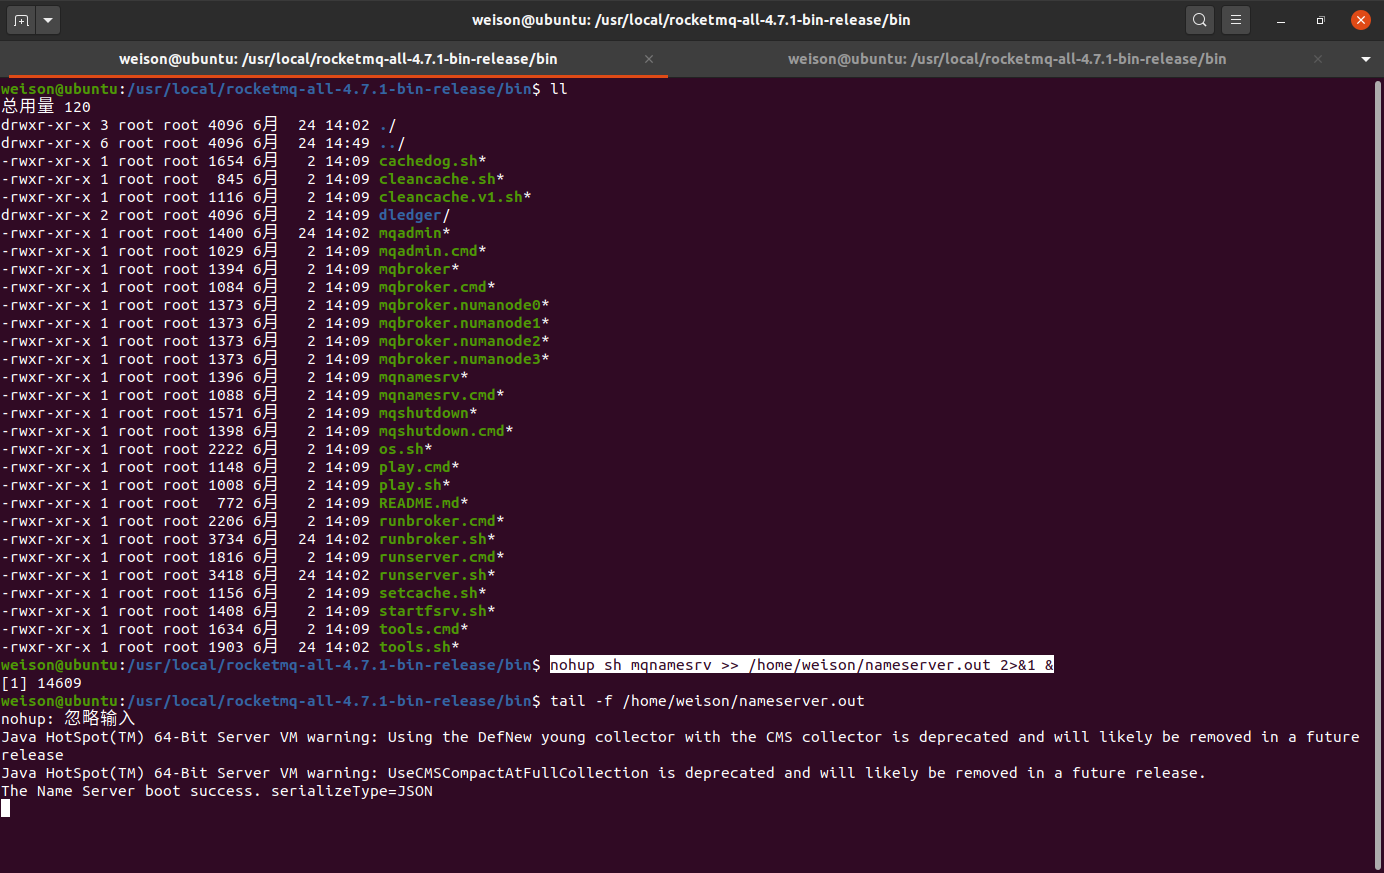
Task: Click the os.sh file name
Action: point(401,449)
